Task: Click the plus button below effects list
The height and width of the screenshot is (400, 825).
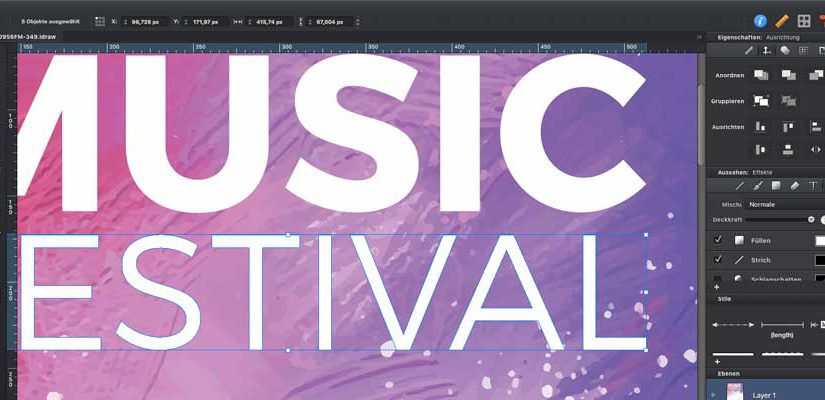Action: coord(716,287)
